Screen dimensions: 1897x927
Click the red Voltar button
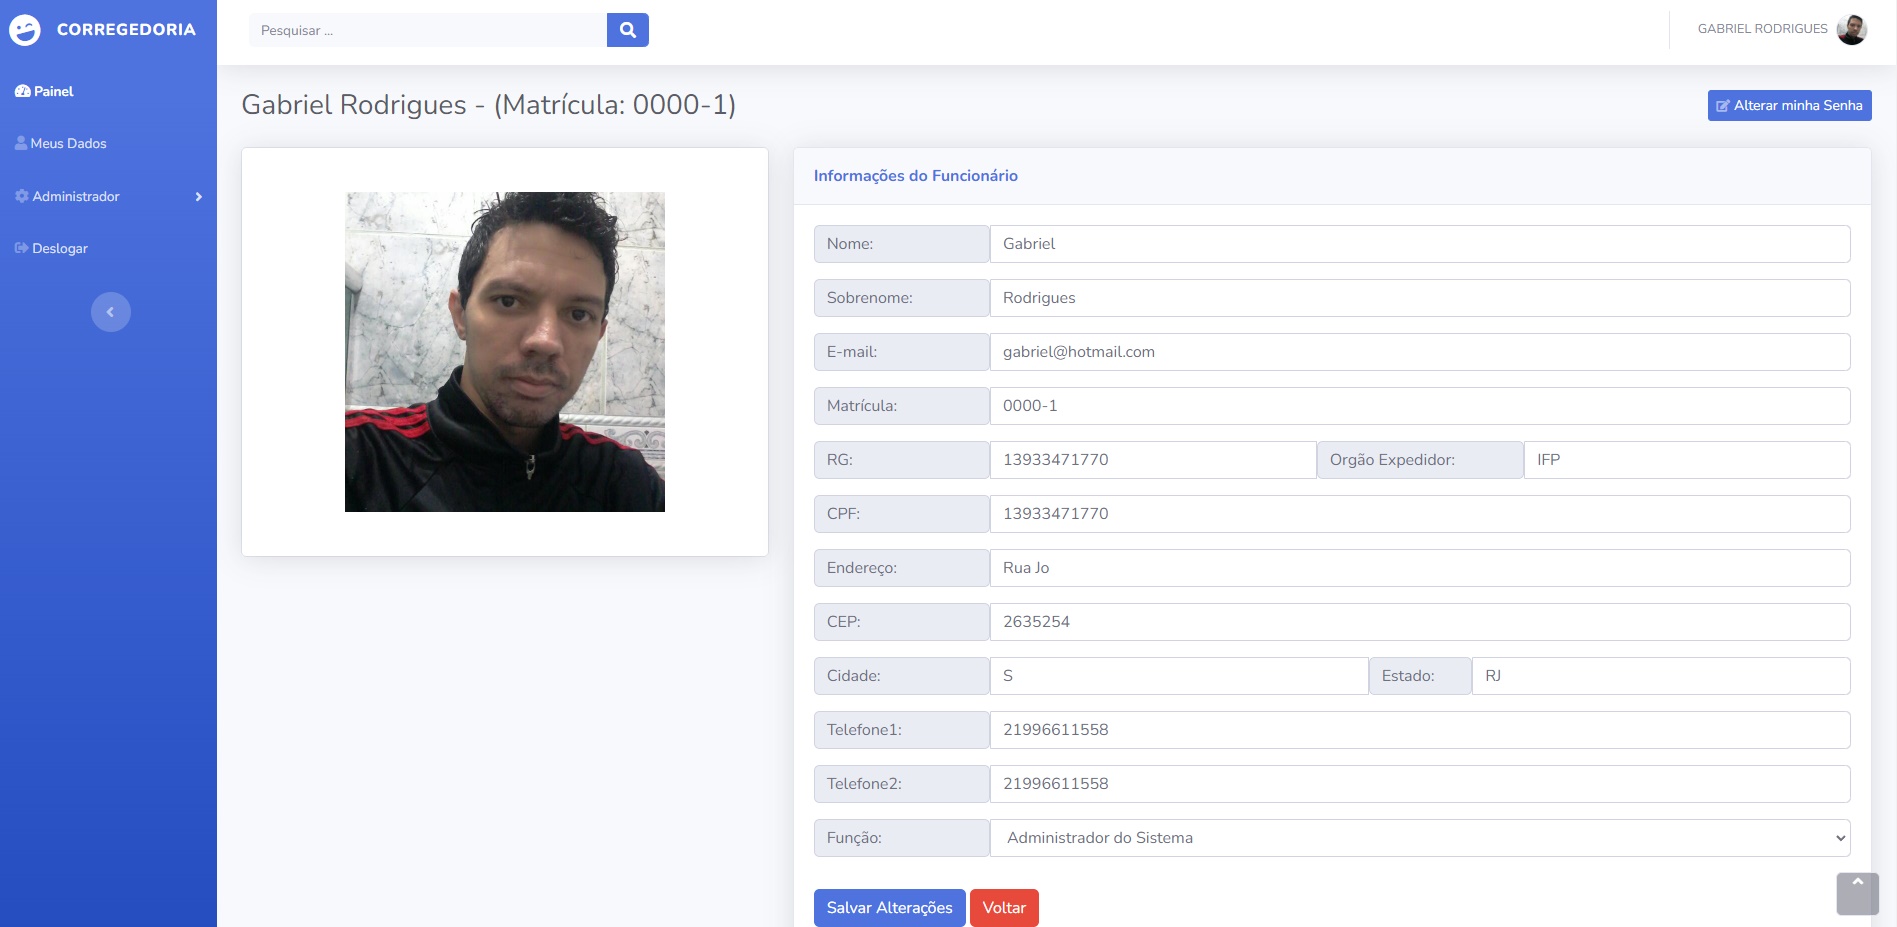coord(1004,908)
